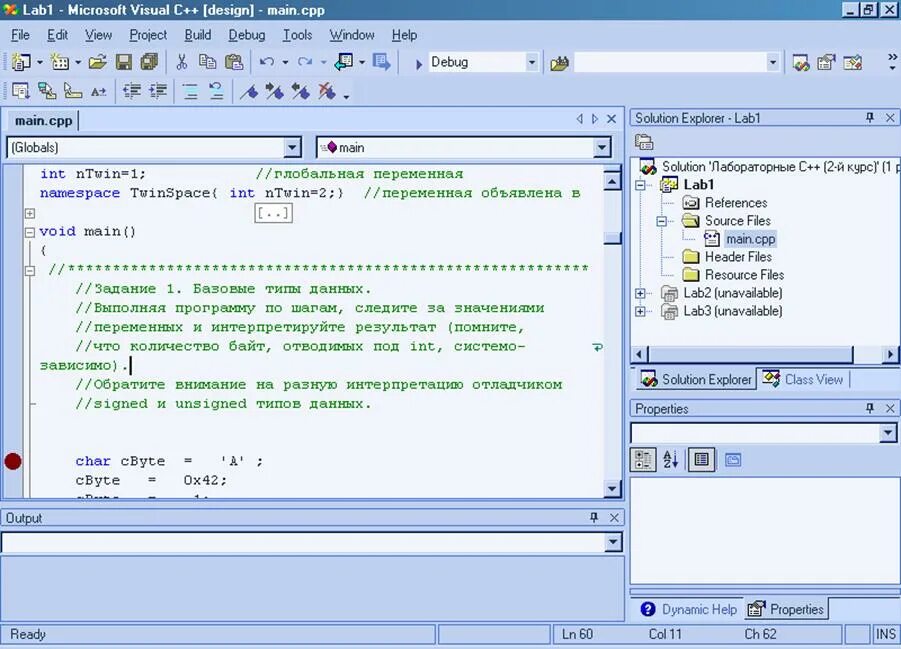The image size is (901, 649).
Task: Open the Debug menu
Action: (247, 35)
